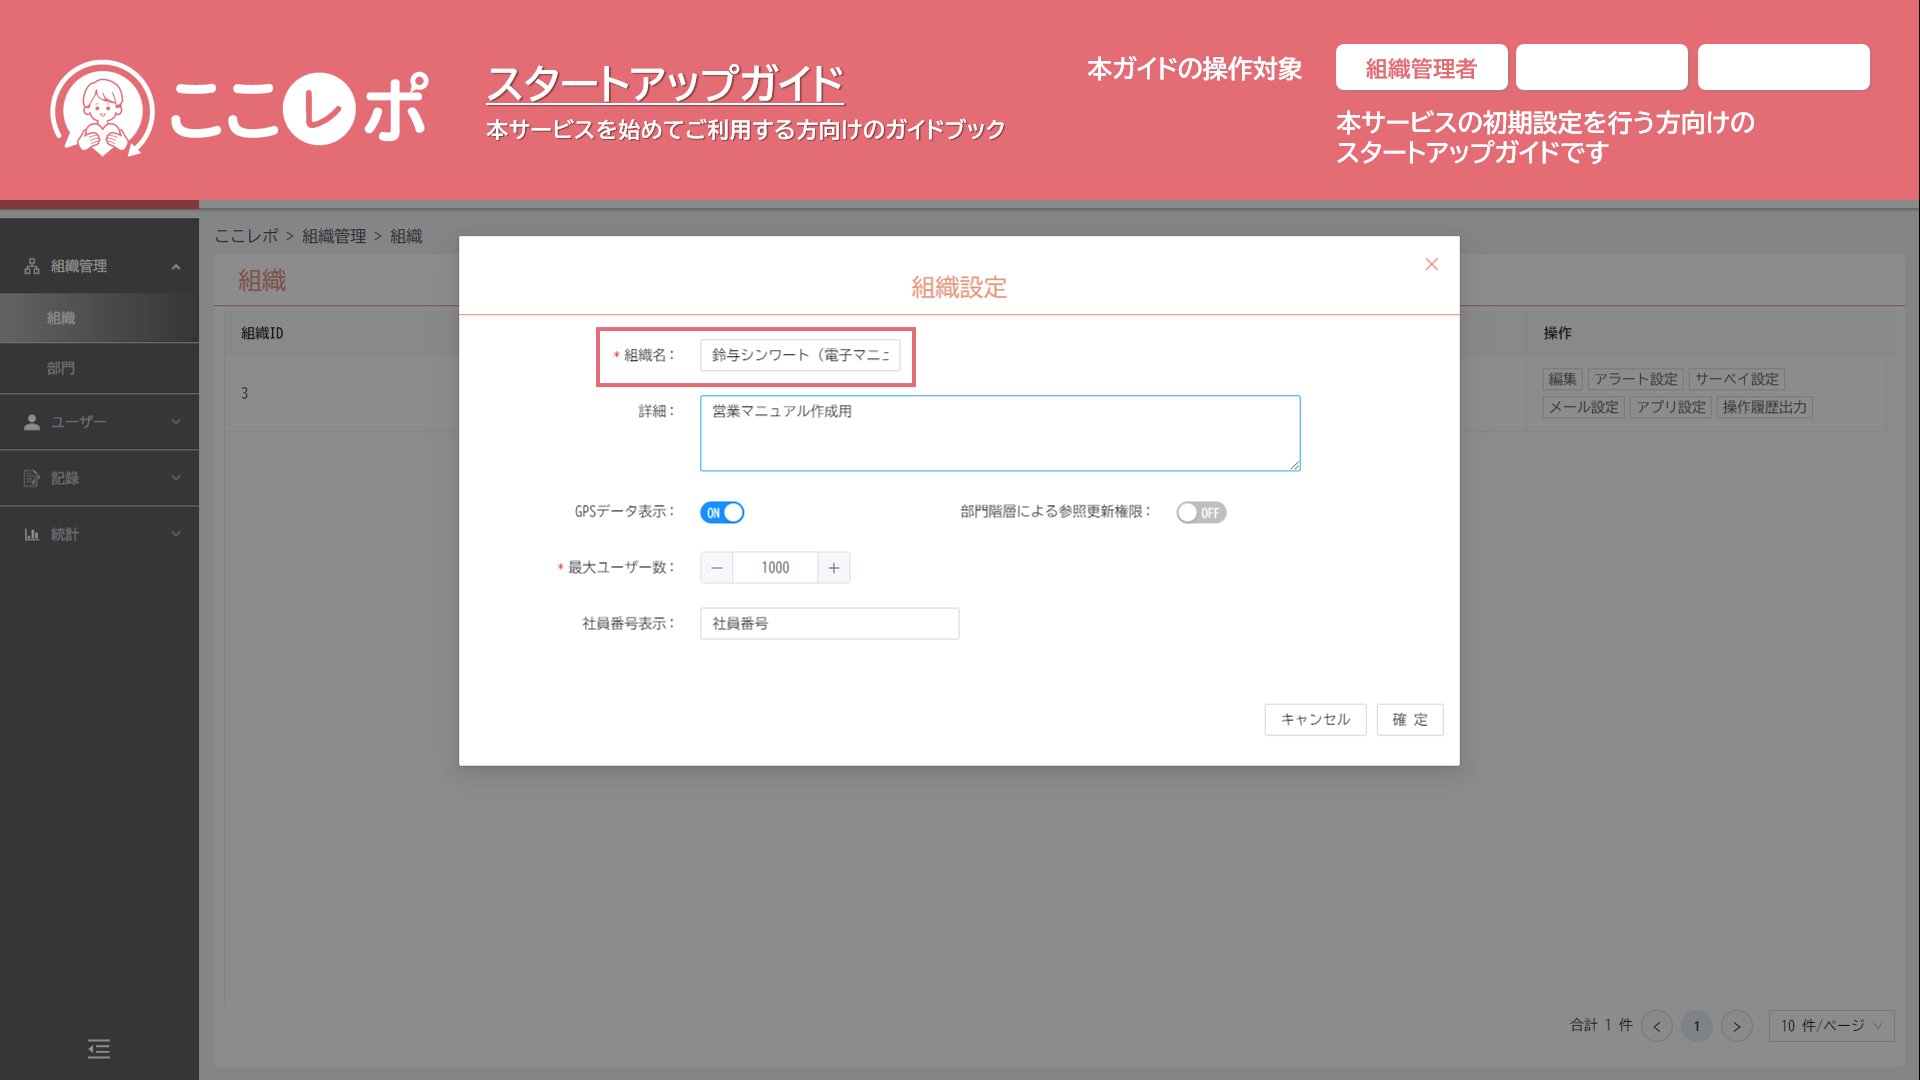This screenshot has width=1920, height=1080.
Task: Select 組織 in the sidebar menu
Action: (x=61, y=318)
